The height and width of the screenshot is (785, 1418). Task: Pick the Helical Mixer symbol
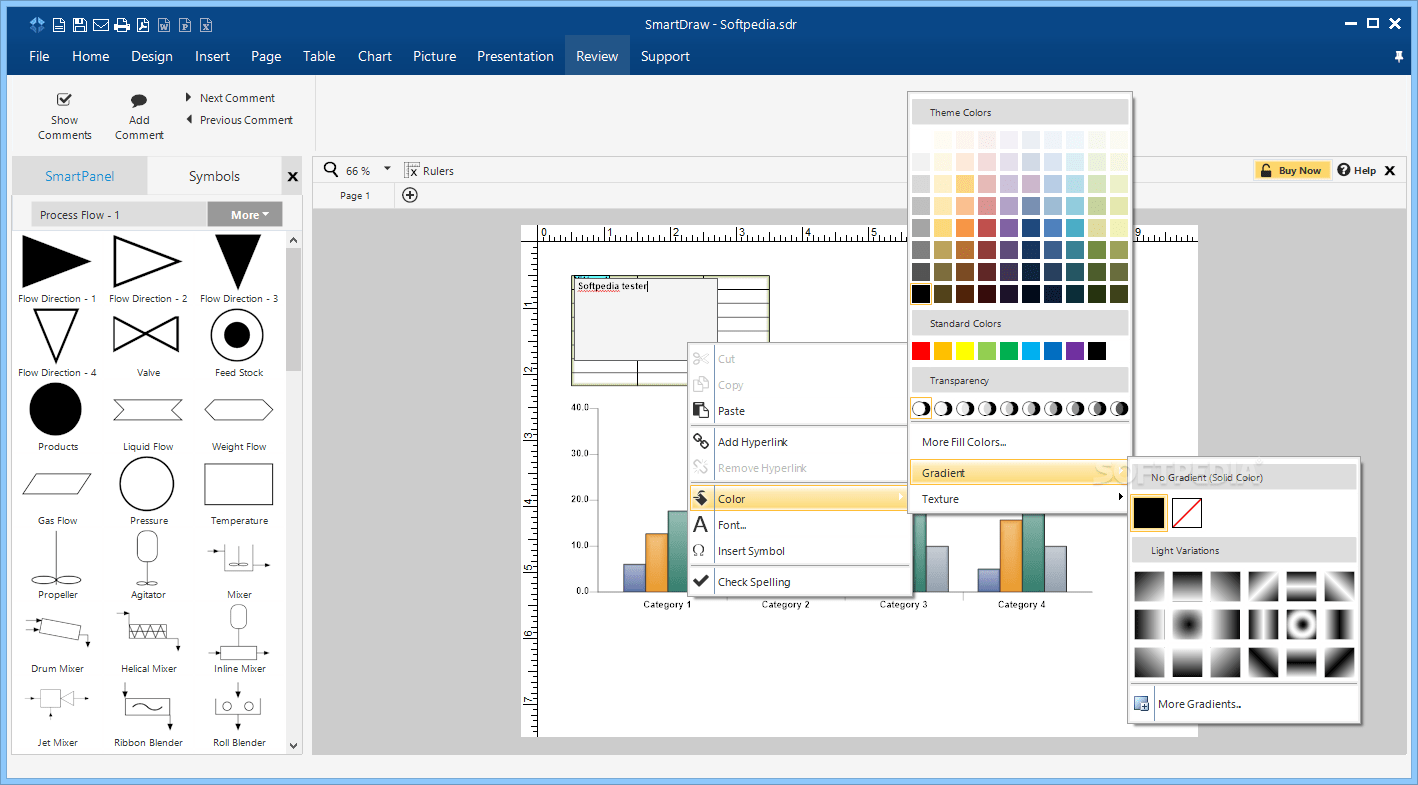(147, 630)
